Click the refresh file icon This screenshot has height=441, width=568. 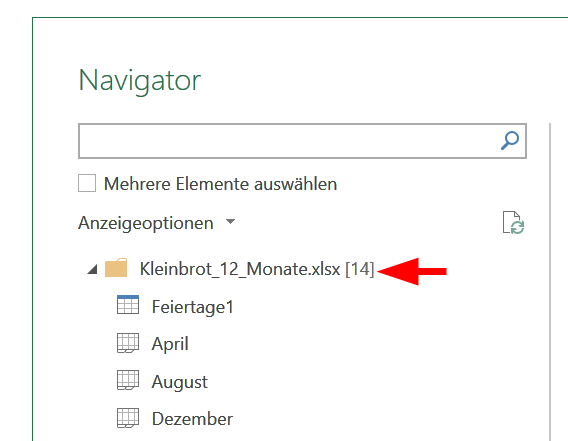pos(513,222)
